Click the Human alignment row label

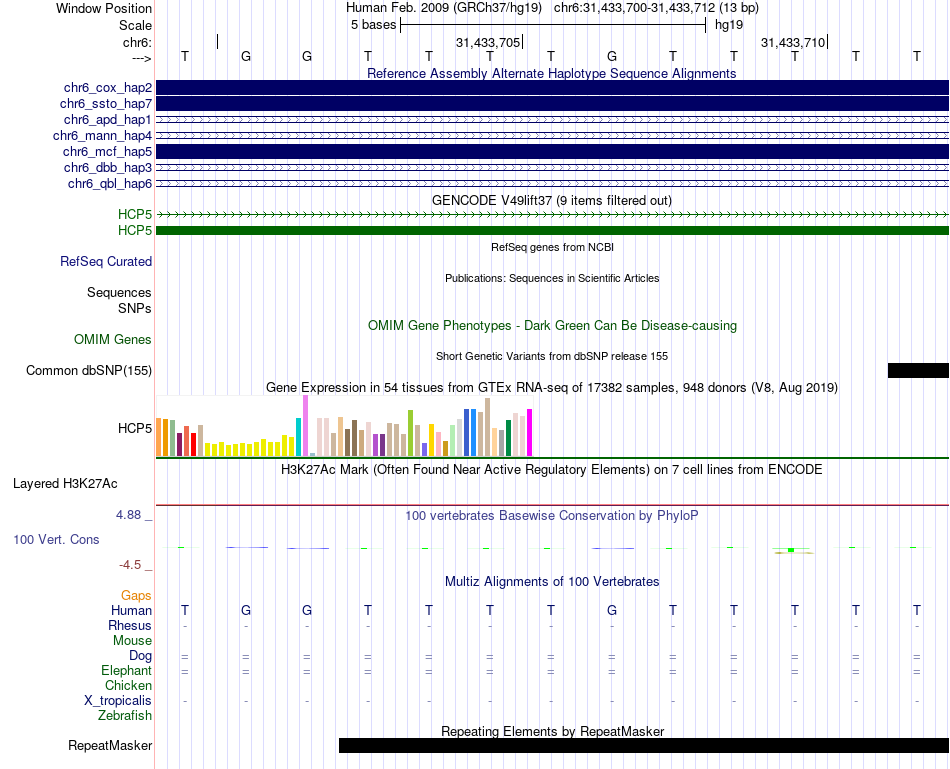pyautogui.click(x=131, y=610)
